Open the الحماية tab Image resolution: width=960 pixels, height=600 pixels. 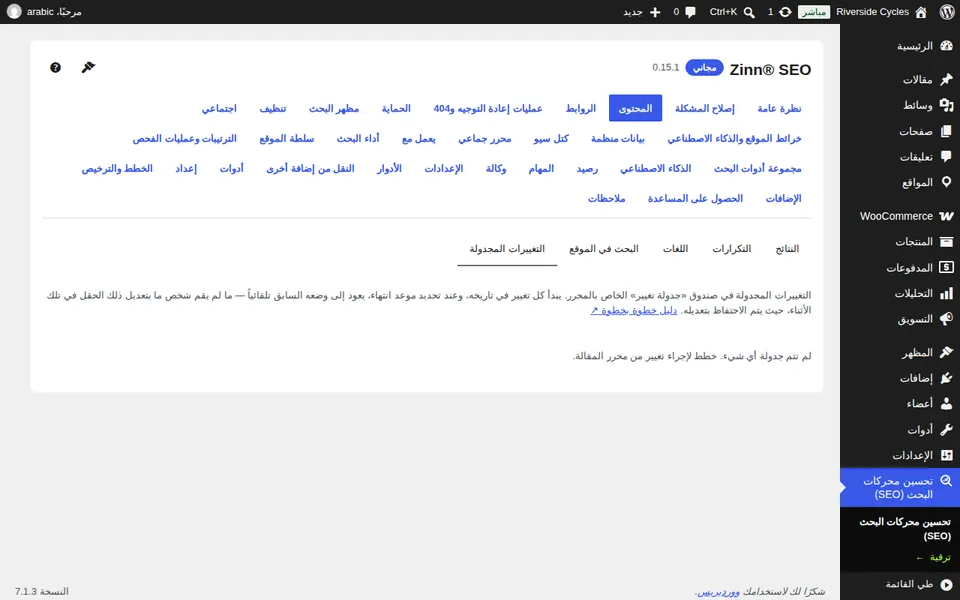396,108
